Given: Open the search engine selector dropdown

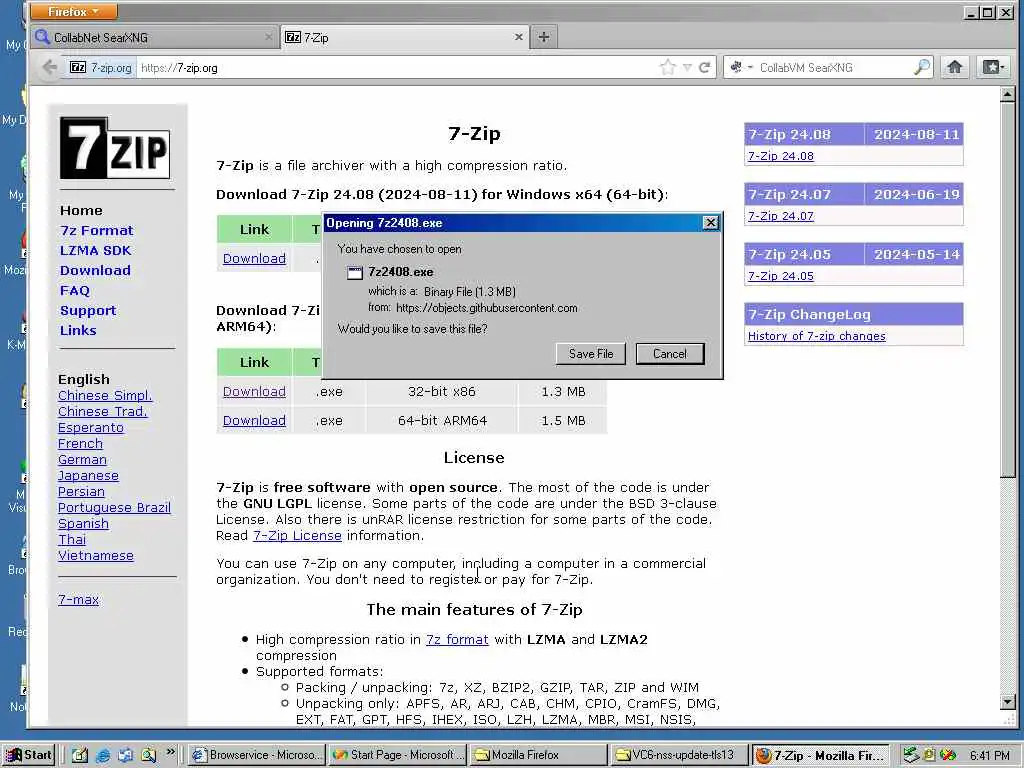Looking at the screenshot, I should pyautogui.click(x=741, y=67).
